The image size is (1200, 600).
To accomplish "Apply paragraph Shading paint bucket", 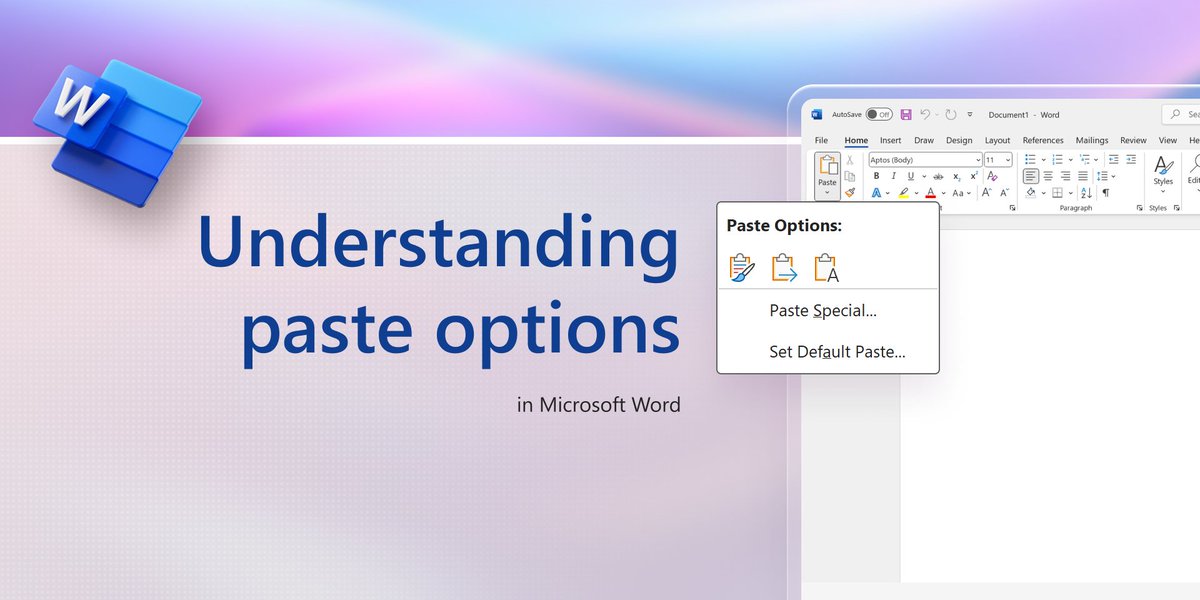I will pyautogui.click(x=1030, y=193).
